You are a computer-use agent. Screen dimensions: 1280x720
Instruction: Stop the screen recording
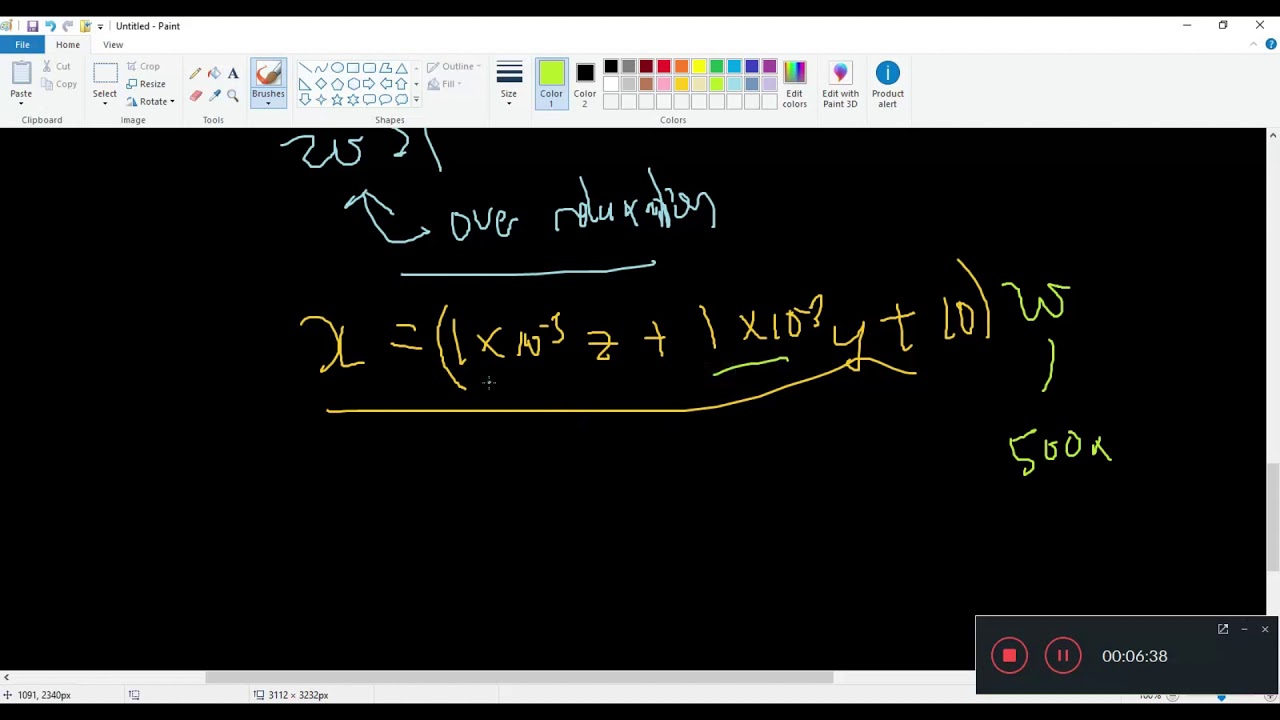(1009, 656)
